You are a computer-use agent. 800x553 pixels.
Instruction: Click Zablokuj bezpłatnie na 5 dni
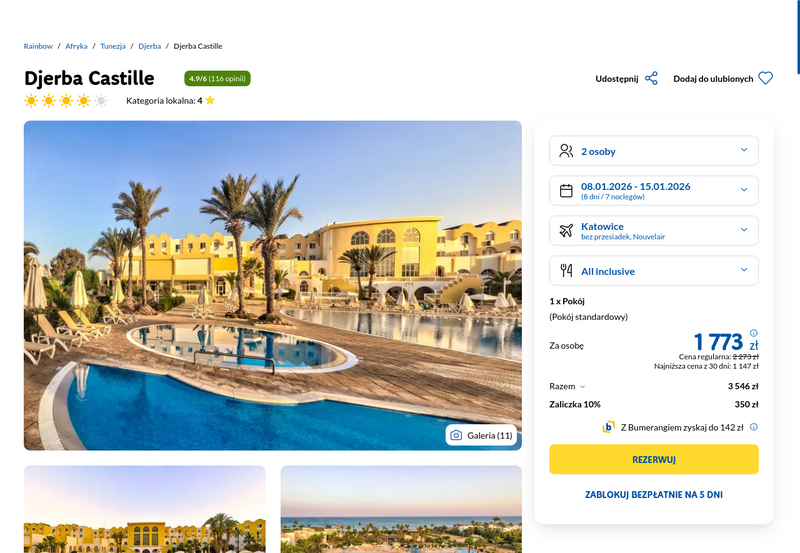tap(654, 494)
